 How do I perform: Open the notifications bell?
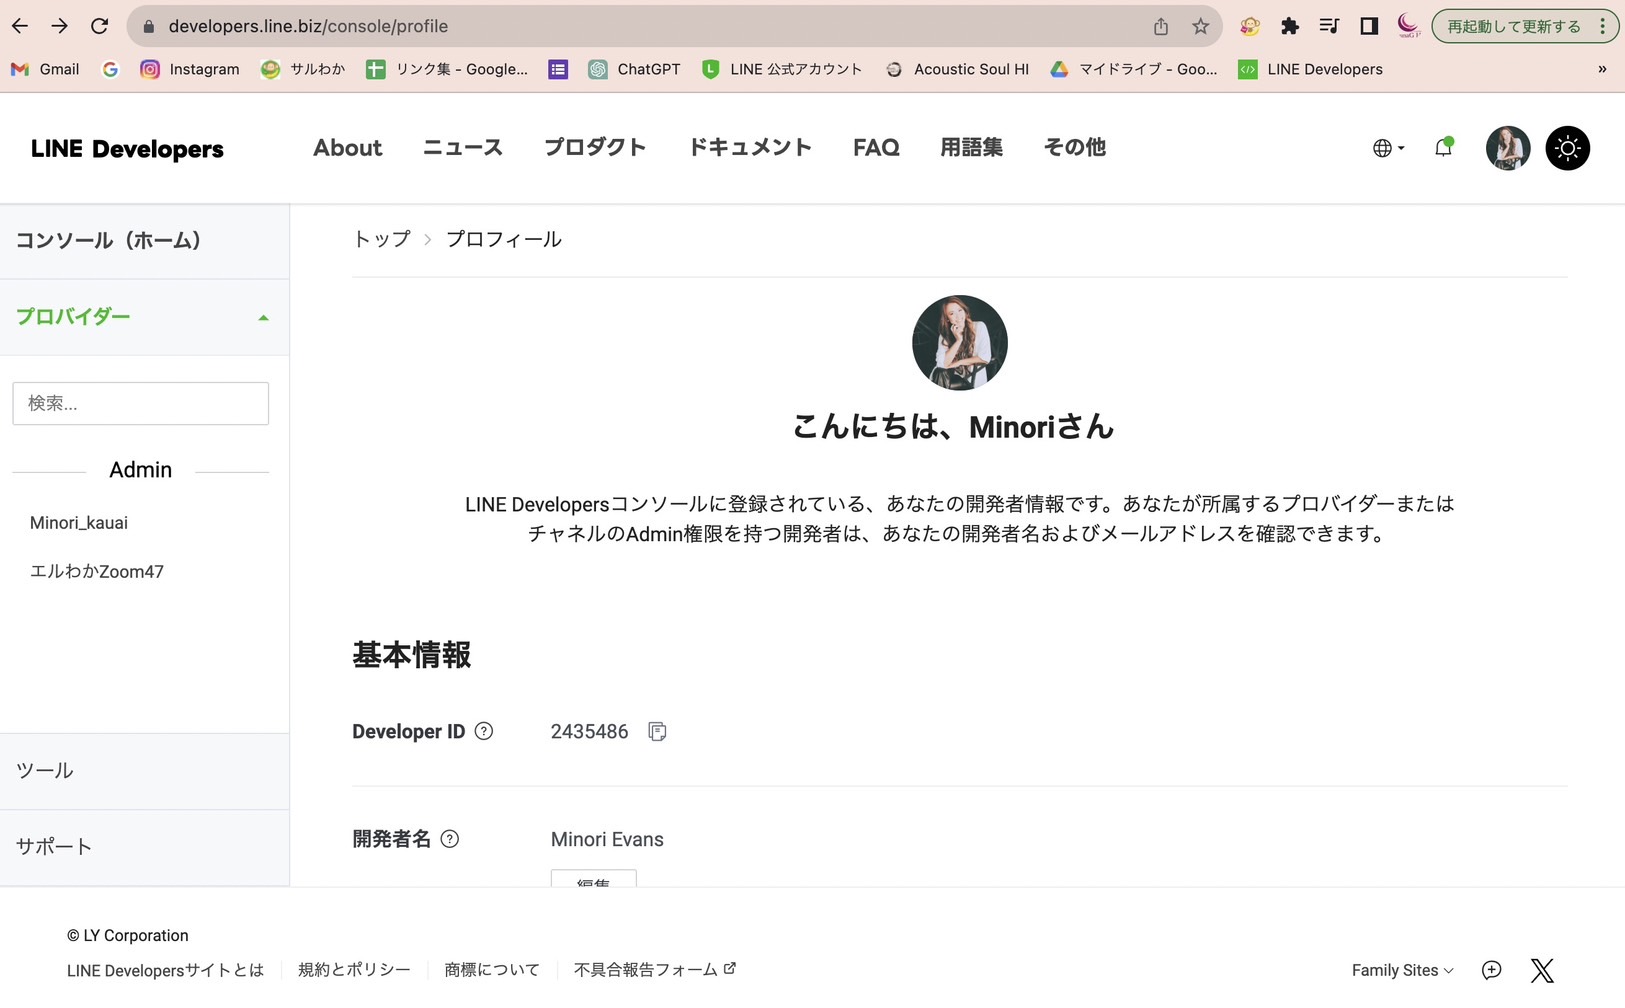[x=1443, y=148]
